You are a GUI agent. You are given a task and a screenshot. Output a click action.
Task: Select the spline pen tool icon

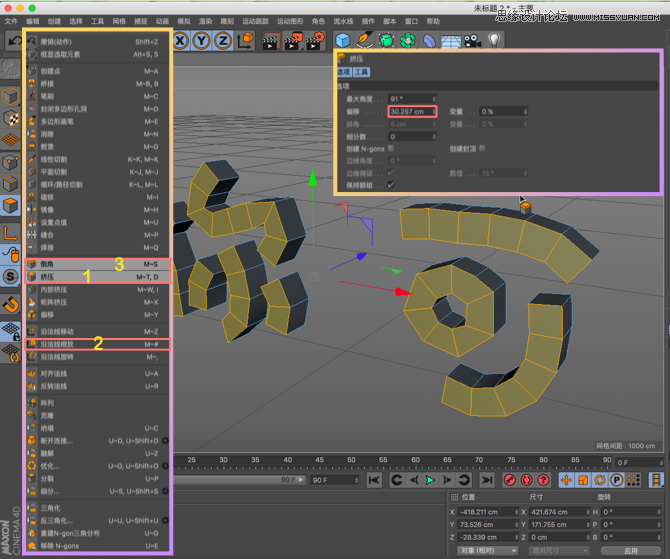pos(364,41)
